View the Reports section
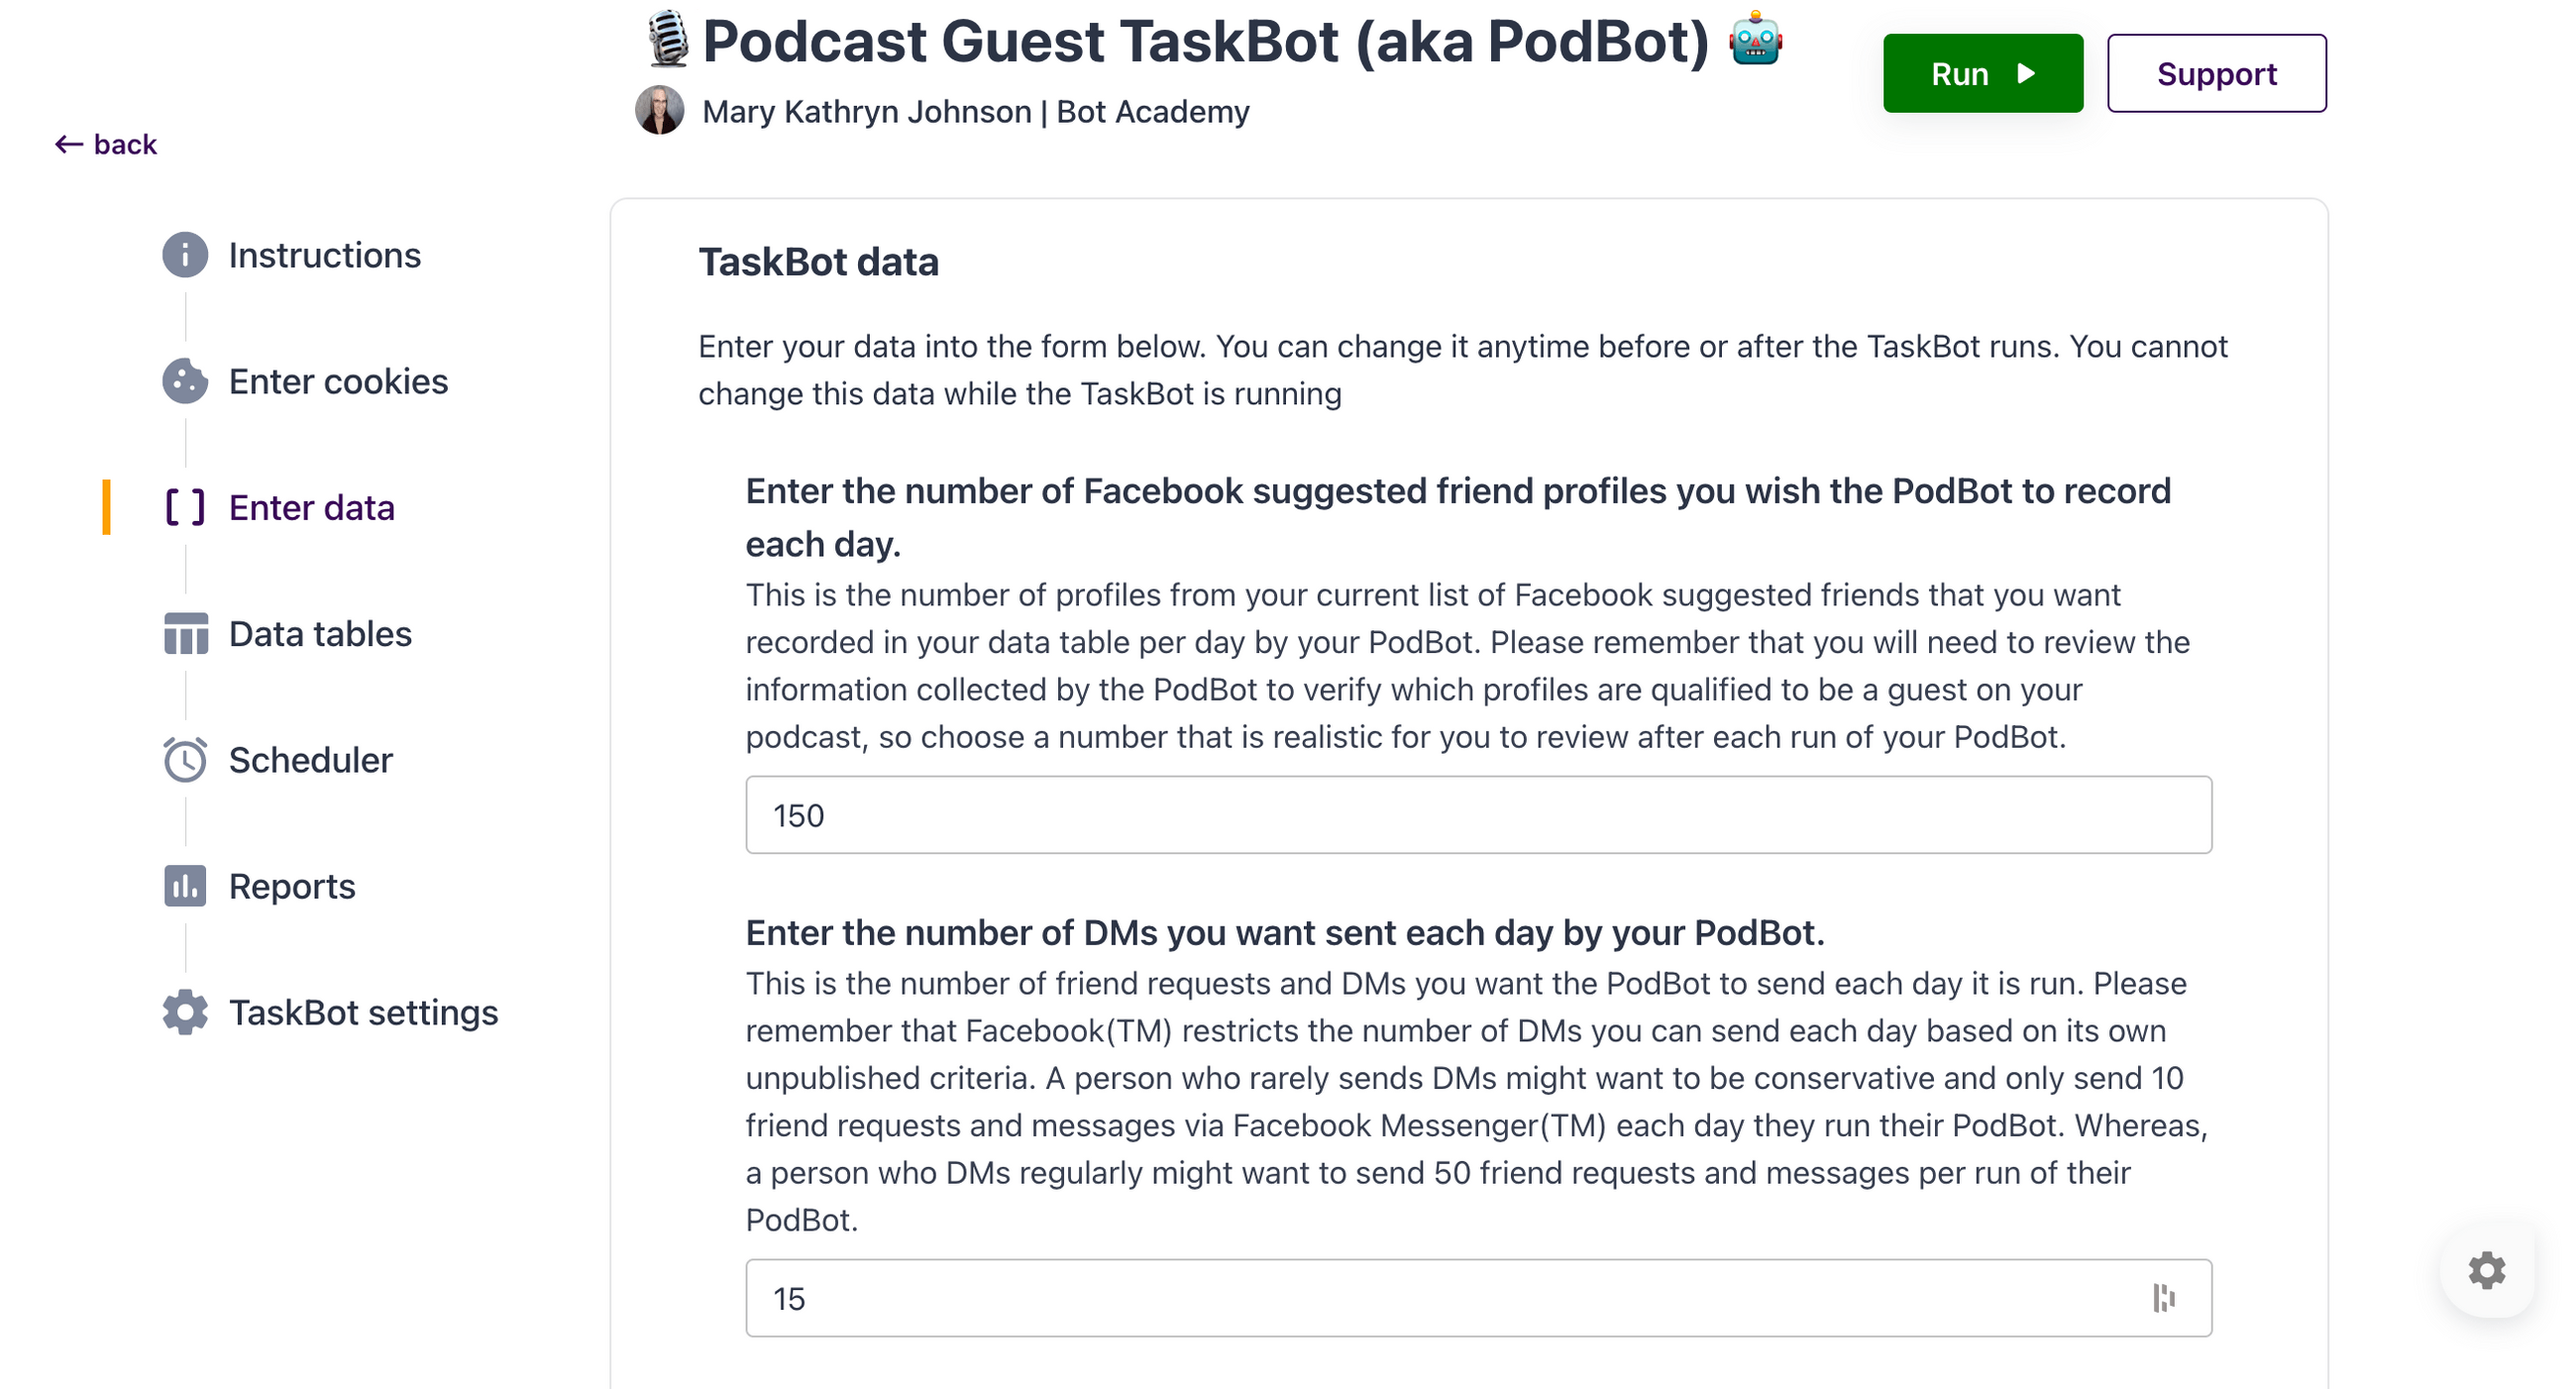2576x1389 pixels. pos(292,886)
